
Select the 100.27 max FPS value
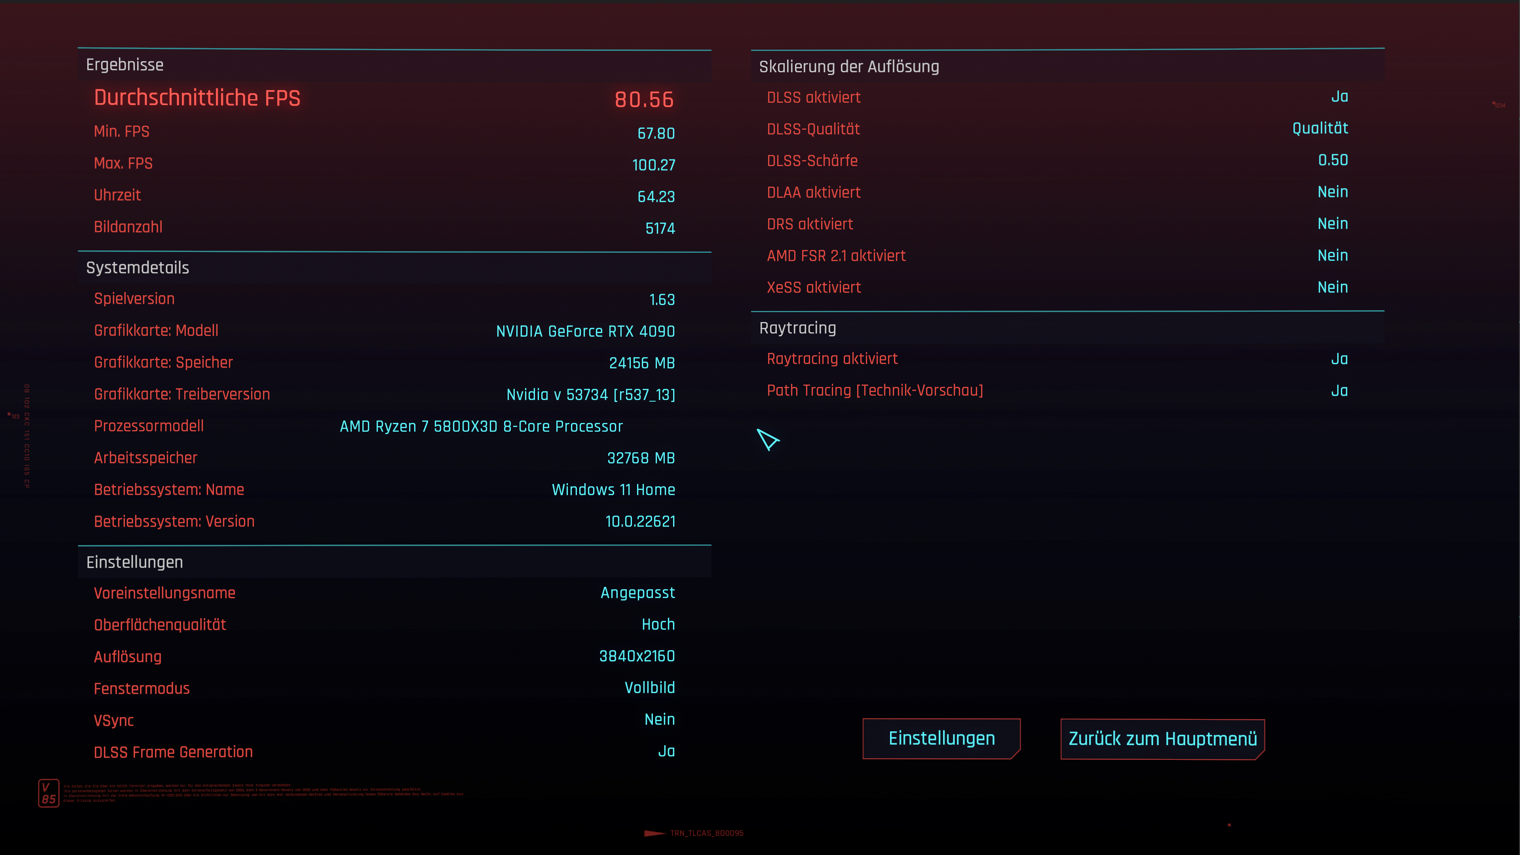654,165
